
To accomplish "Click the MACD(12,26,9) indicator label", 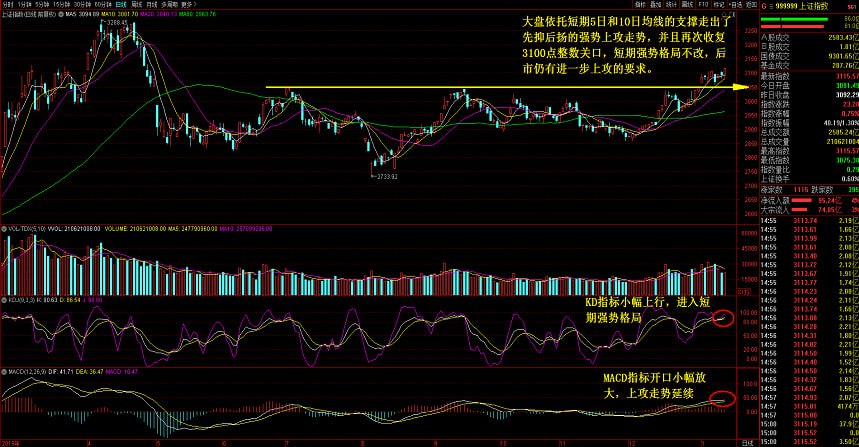I will tap(25, 372).
